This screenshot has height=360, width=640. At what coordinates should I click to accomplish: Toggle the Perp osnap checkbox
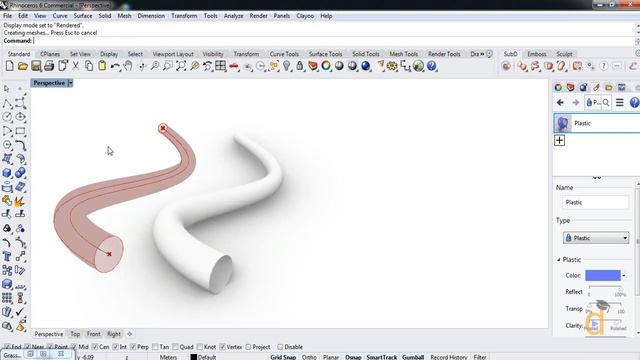[133, 347]
